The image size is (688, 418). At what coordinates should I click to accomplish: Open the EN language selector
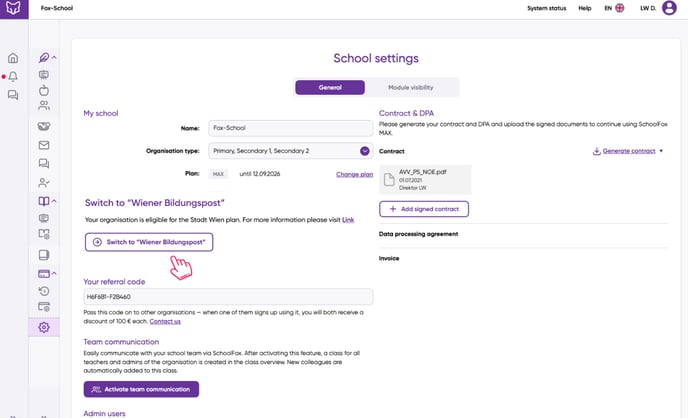click(x=614, y=8)
